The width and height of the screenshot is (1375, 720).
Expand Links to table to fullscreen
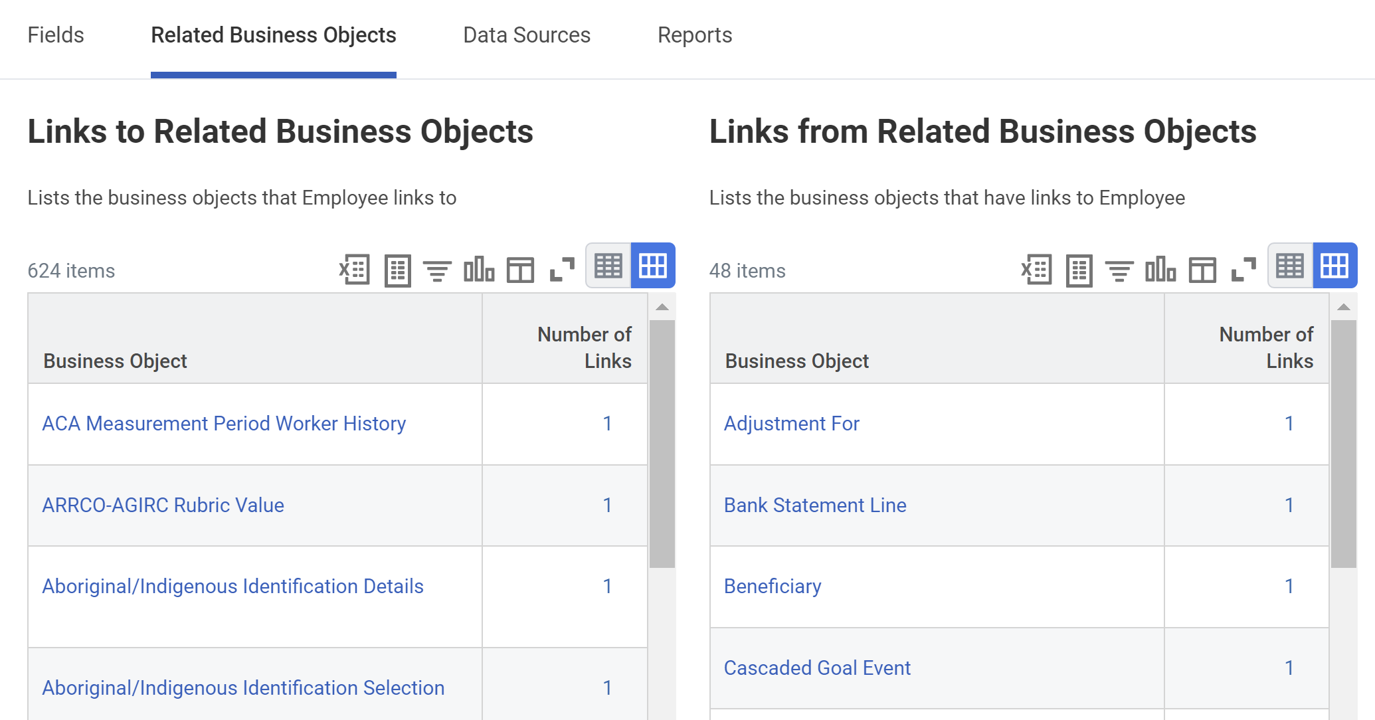pyautogui.click(x=562, y=269)
